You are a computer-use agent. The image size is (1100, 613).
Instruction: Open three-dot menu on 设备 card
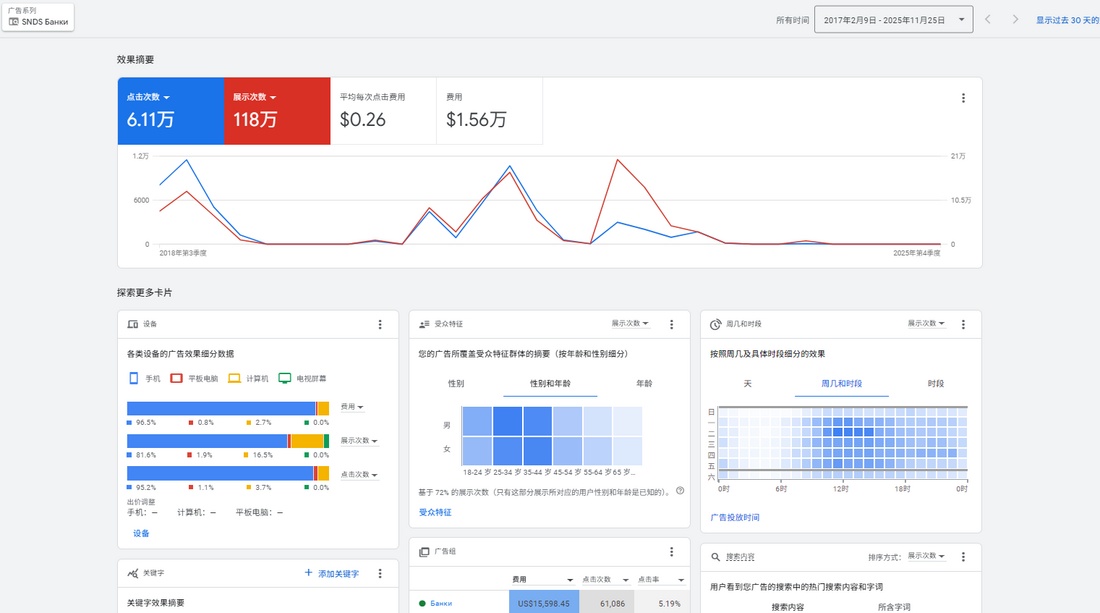coord(380,325)
